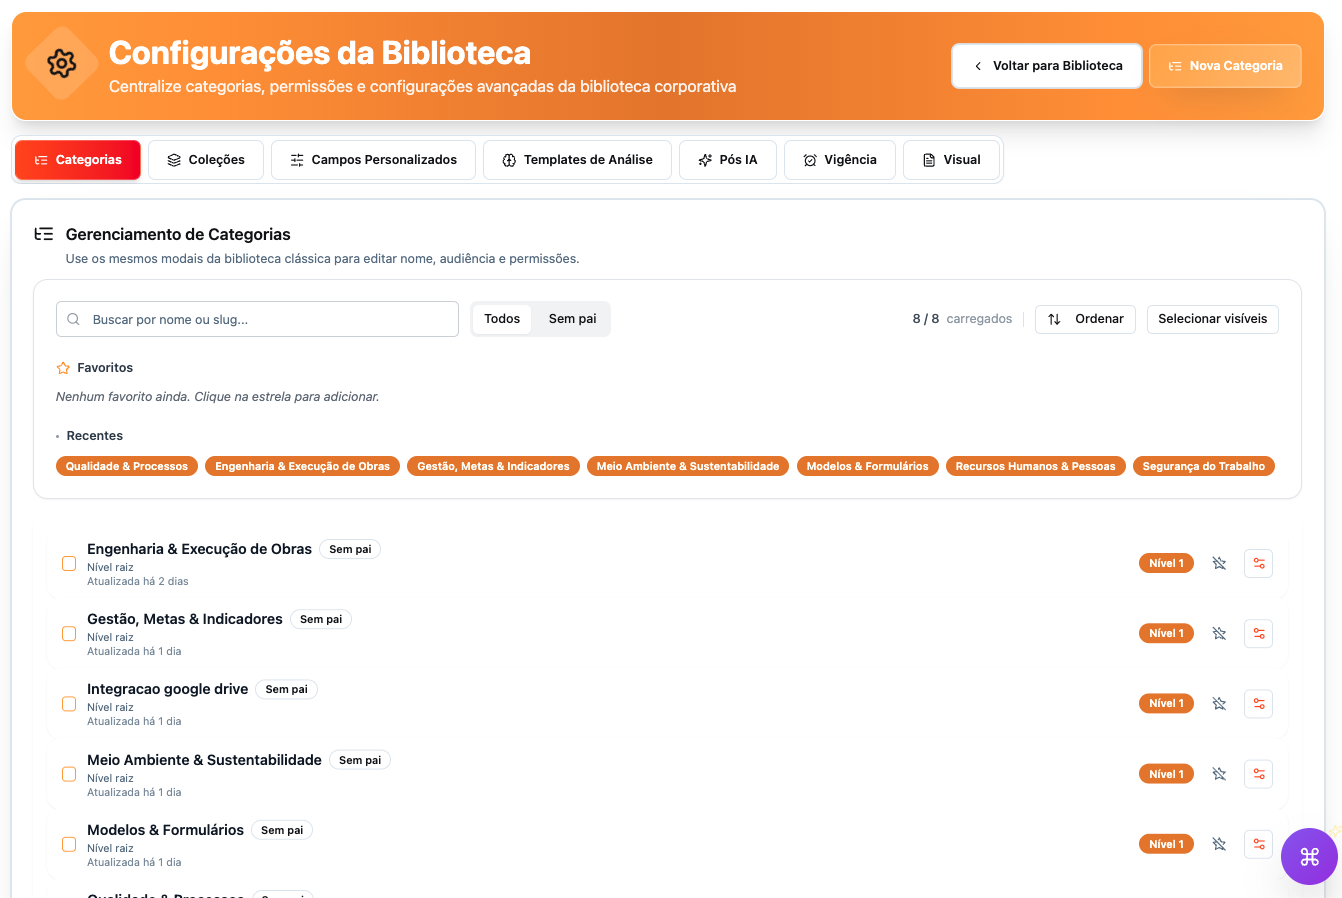1342x898 pixels.
Task: Open settings sliders icon for Gestão, Metas & Indicadores
Action: 1258,633
